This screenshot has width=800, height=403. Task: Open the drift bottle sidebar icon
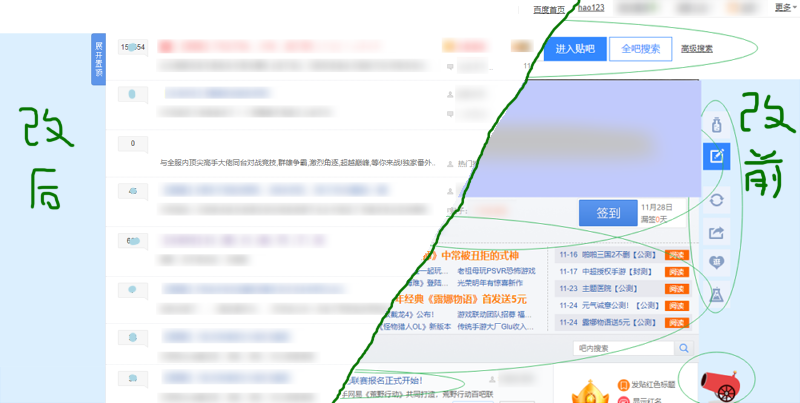[716, 124]
